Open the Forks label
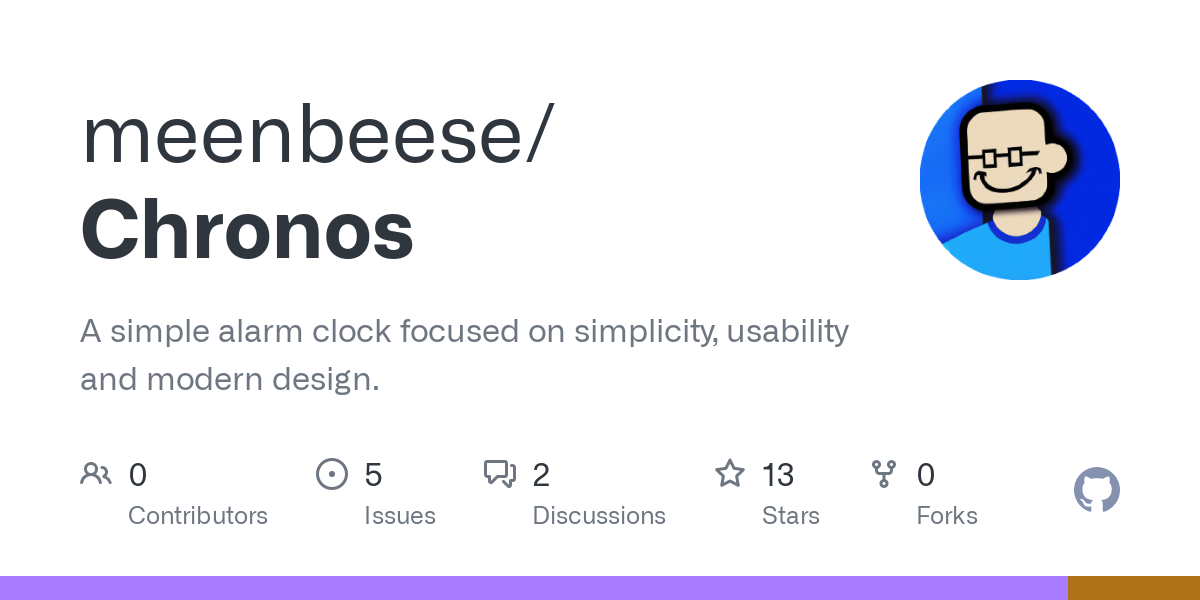This screenshot has height=600, width=1200. 947,516
